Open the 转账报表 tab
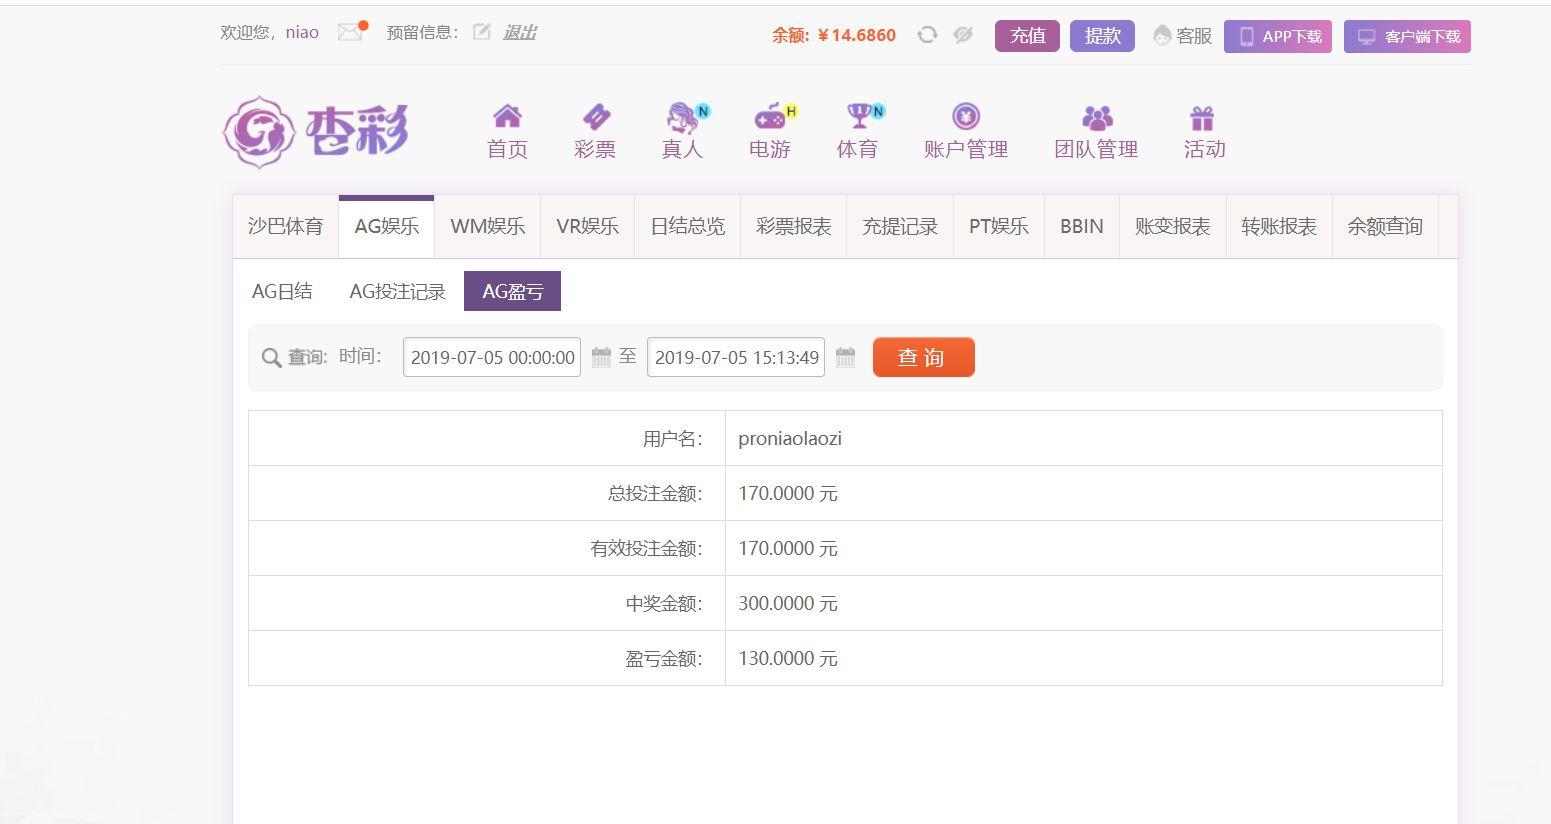Image resolution: width=1551 pixels, height=824 pixels. coord(1279,227)
